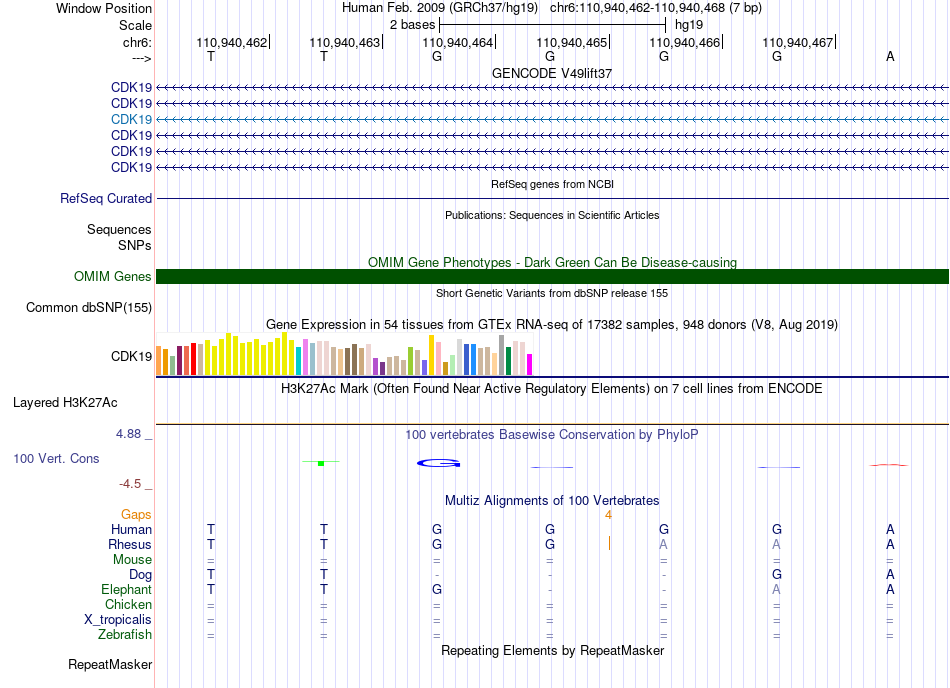The height and width of the screenshot is (688, 950).
Task: Open the 'Multiz Alignments of 100 Vertebrates' title
Action: (x=552, y=501)
